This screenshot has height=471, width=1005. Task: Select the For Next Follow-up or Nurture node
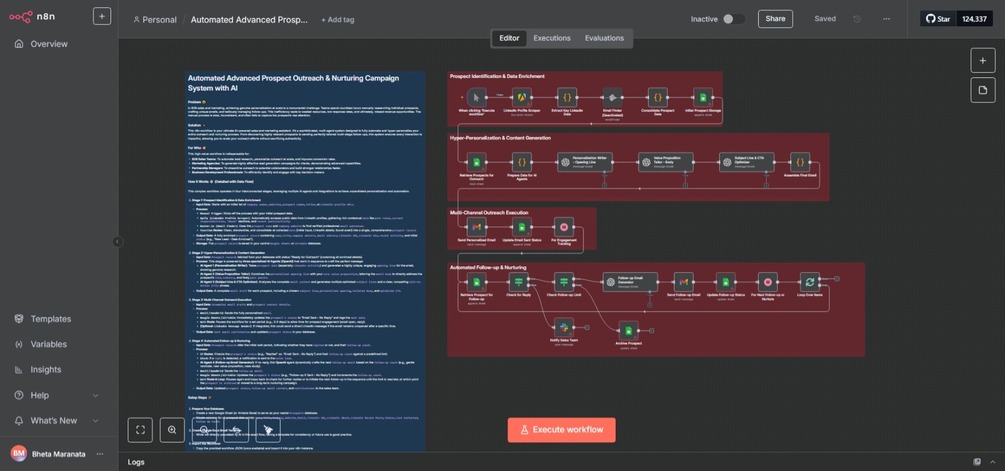click(767, 282)
